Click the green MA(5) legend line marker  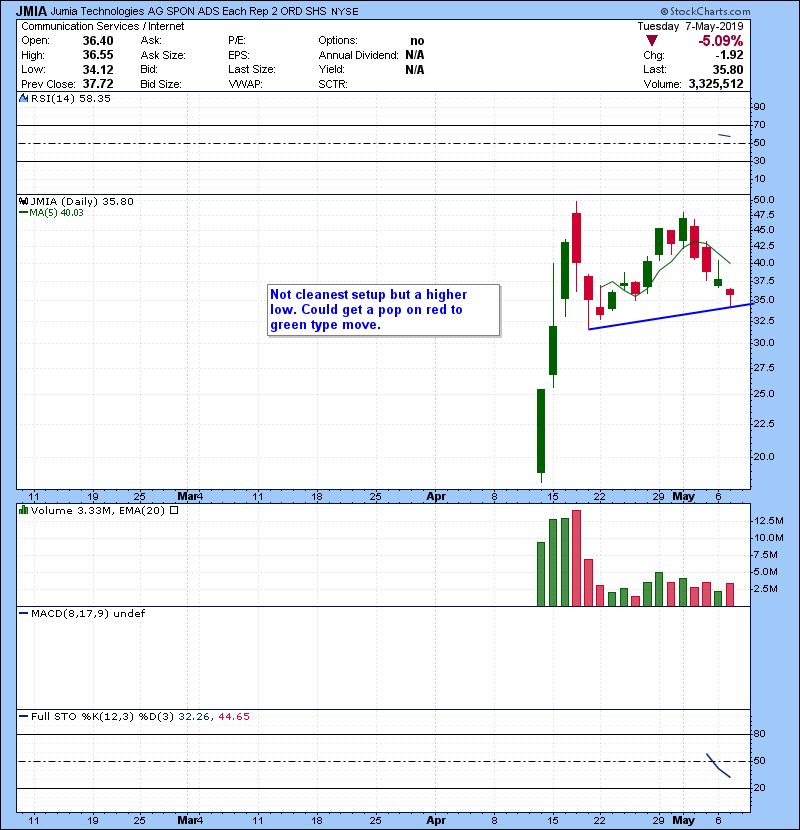pyautogui.click(x=23, y=213)
